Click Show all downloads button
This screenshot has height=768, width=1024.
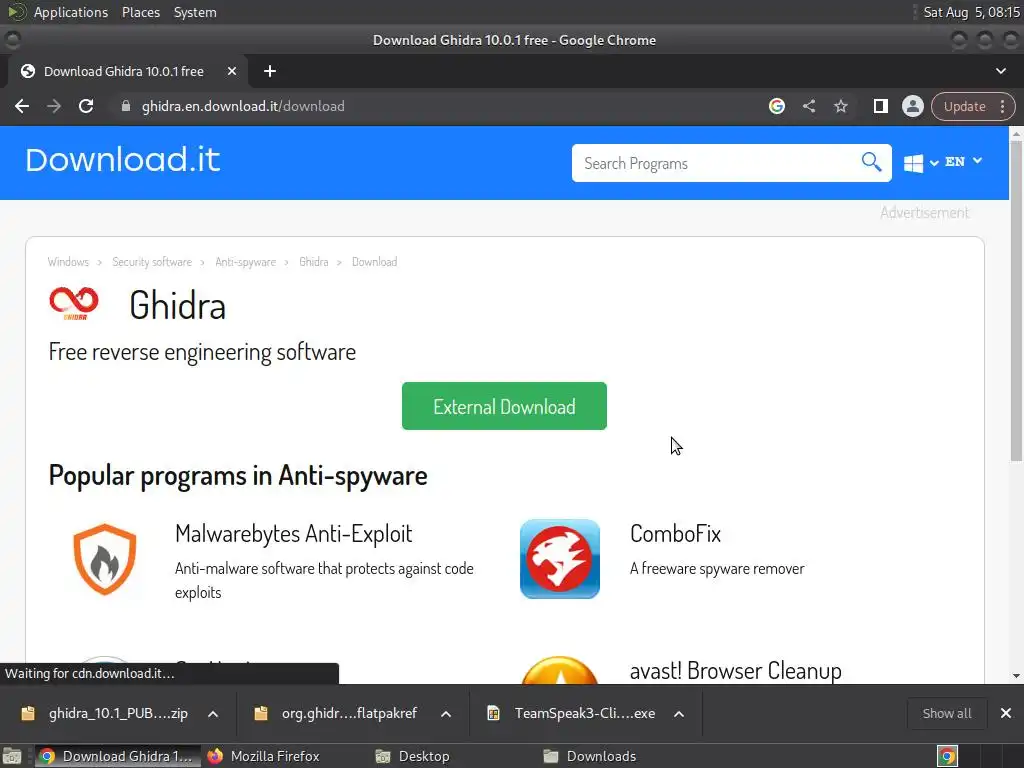tap(946, 713)
